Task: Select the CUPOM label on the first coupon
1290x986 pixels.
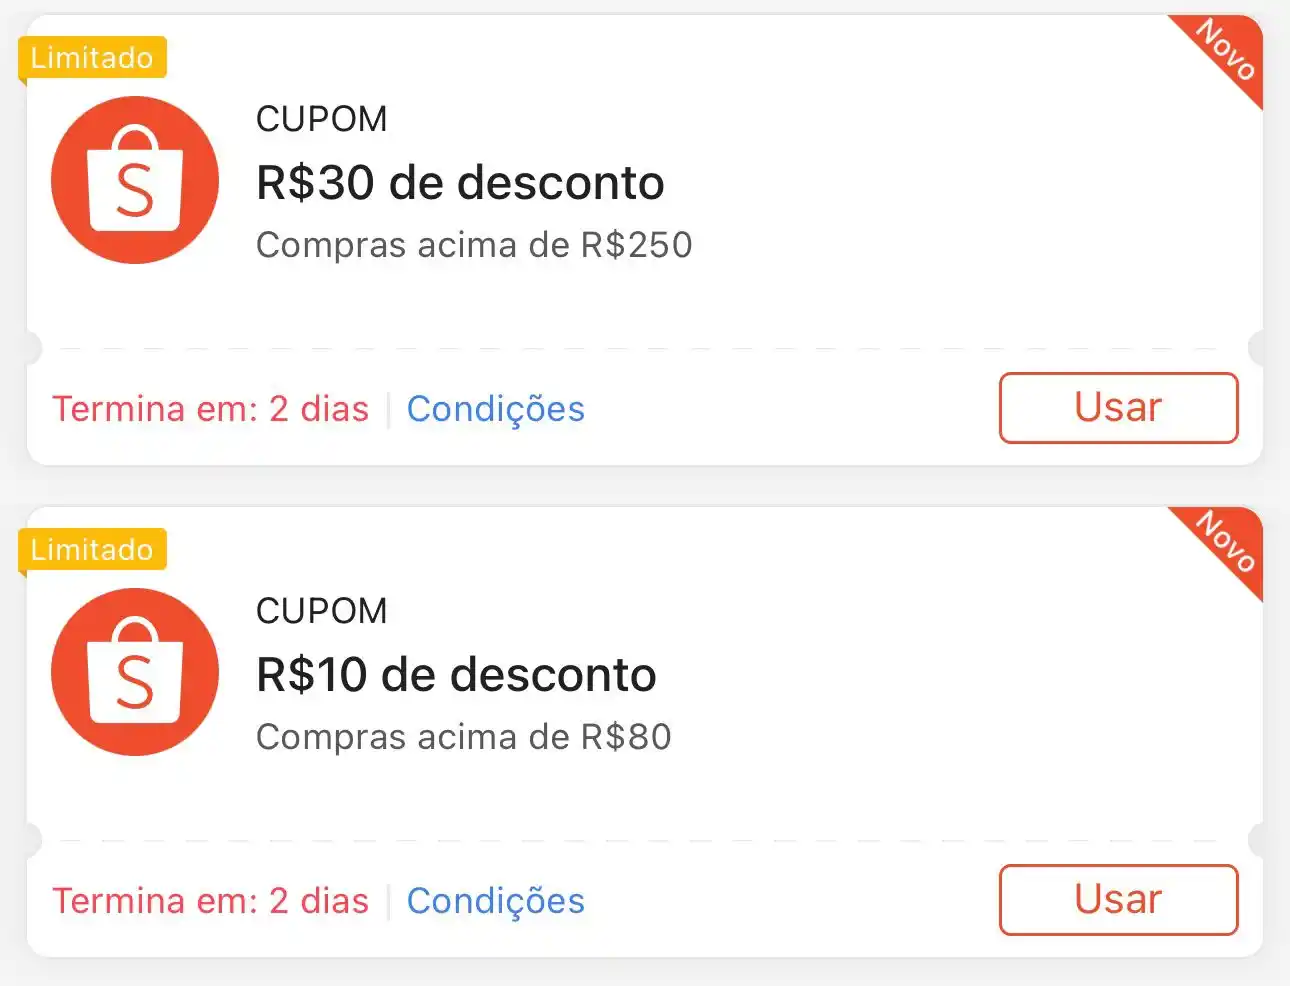Action: [x=321, y=119]
